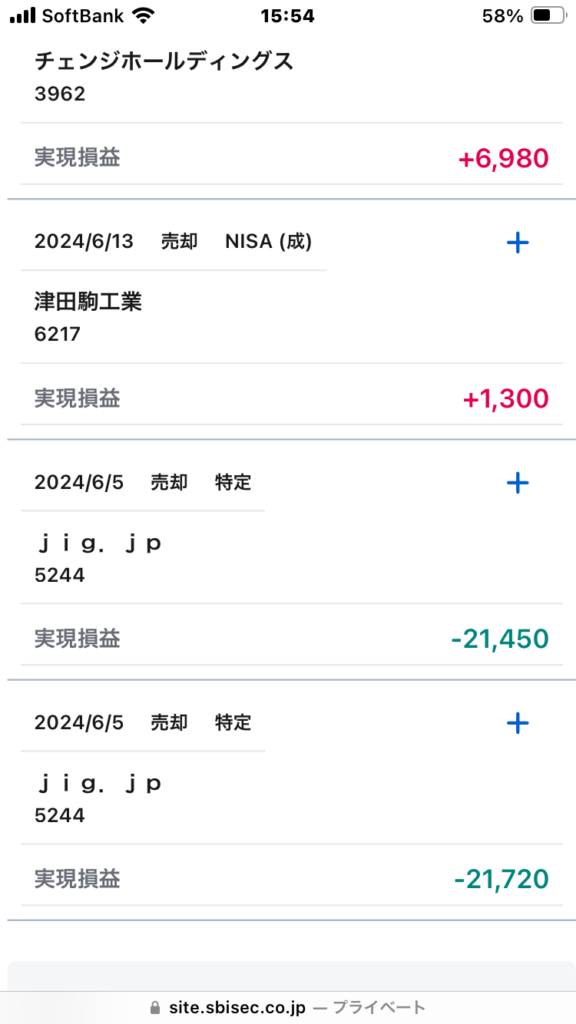Screen dimensions: 576x1024
Task: Tap the lock icon beside site.sbisec.co.jp
Action: tap(155, 1007)
